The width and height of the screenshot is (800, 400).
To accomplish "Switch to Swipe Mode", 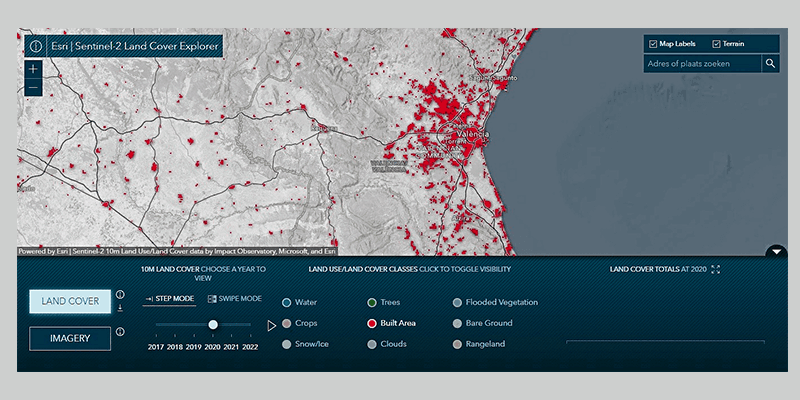I will pyautogui.click(x=235, y=299).
